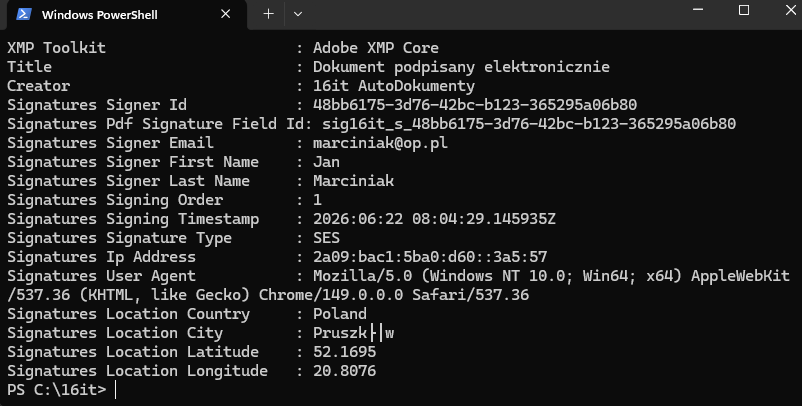The width and height of the screenshot is (802, 406).
Task: Click the 'Signatures Signer First Name' label
Action: (133, 162)
